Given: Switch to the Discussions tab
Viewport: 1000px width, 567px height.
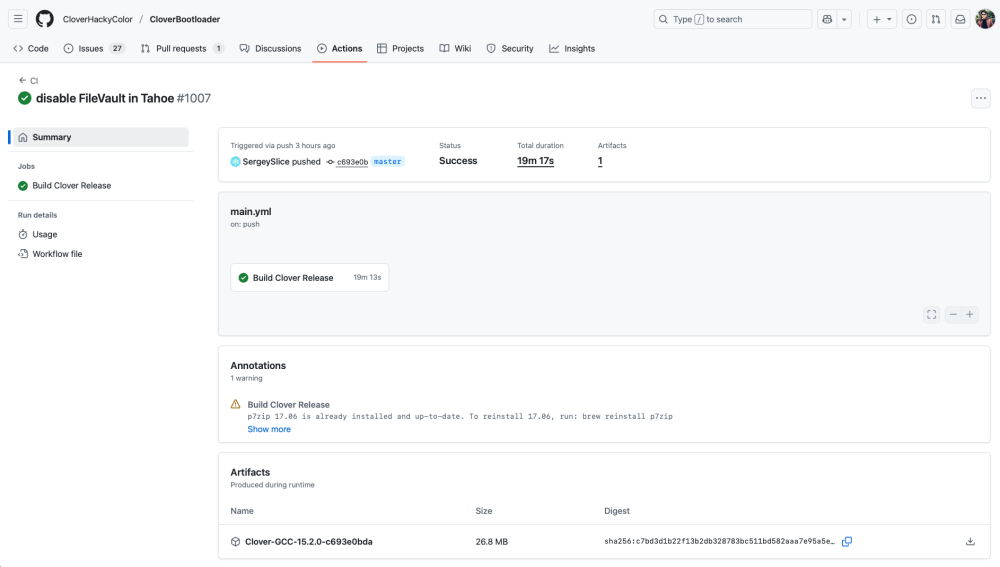Looking at the screenshot, I should point(270,48).
